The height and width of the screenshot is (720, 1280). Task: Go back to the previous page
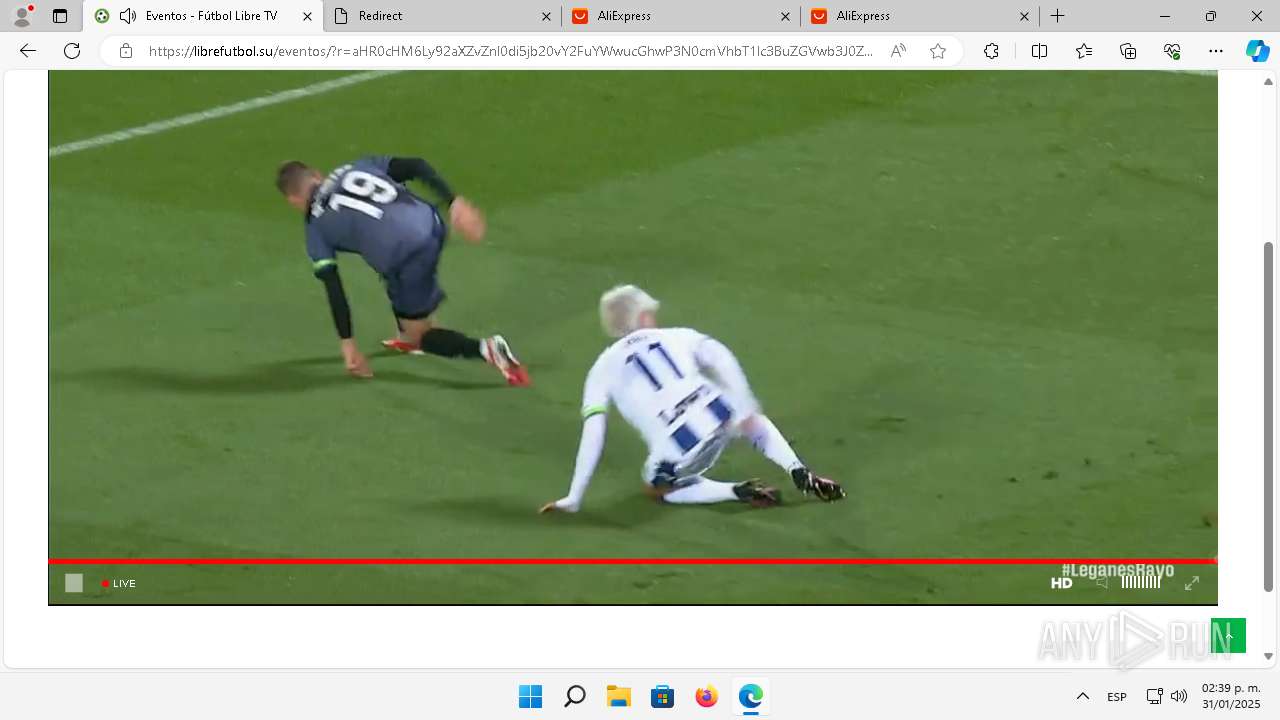28,51
